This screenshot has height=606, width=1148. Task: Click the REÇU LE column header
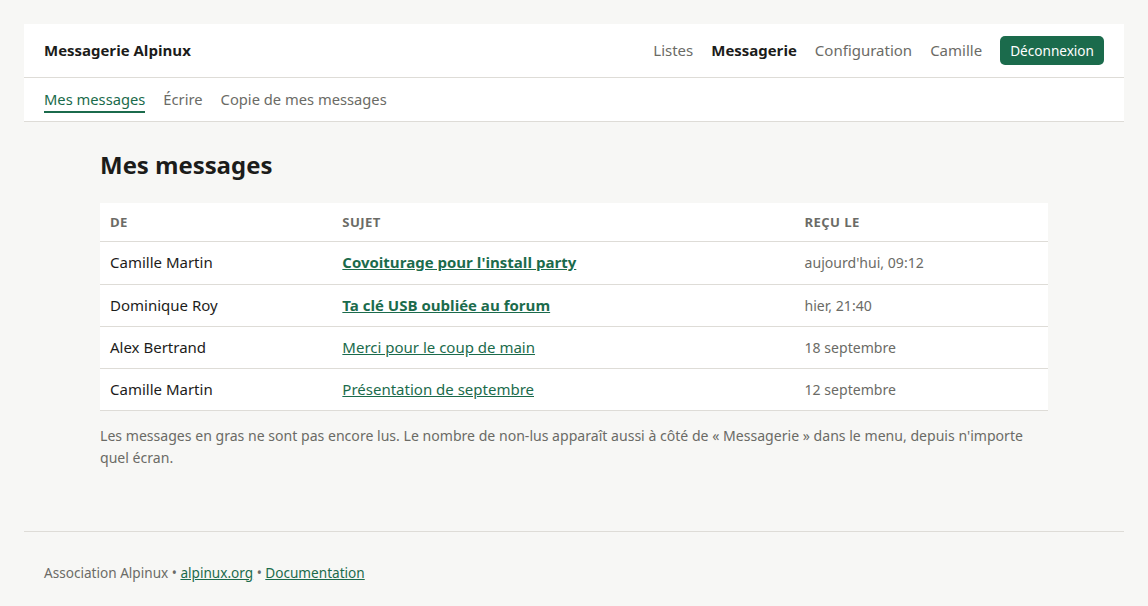pyautogui.click(x=832, y=222)
